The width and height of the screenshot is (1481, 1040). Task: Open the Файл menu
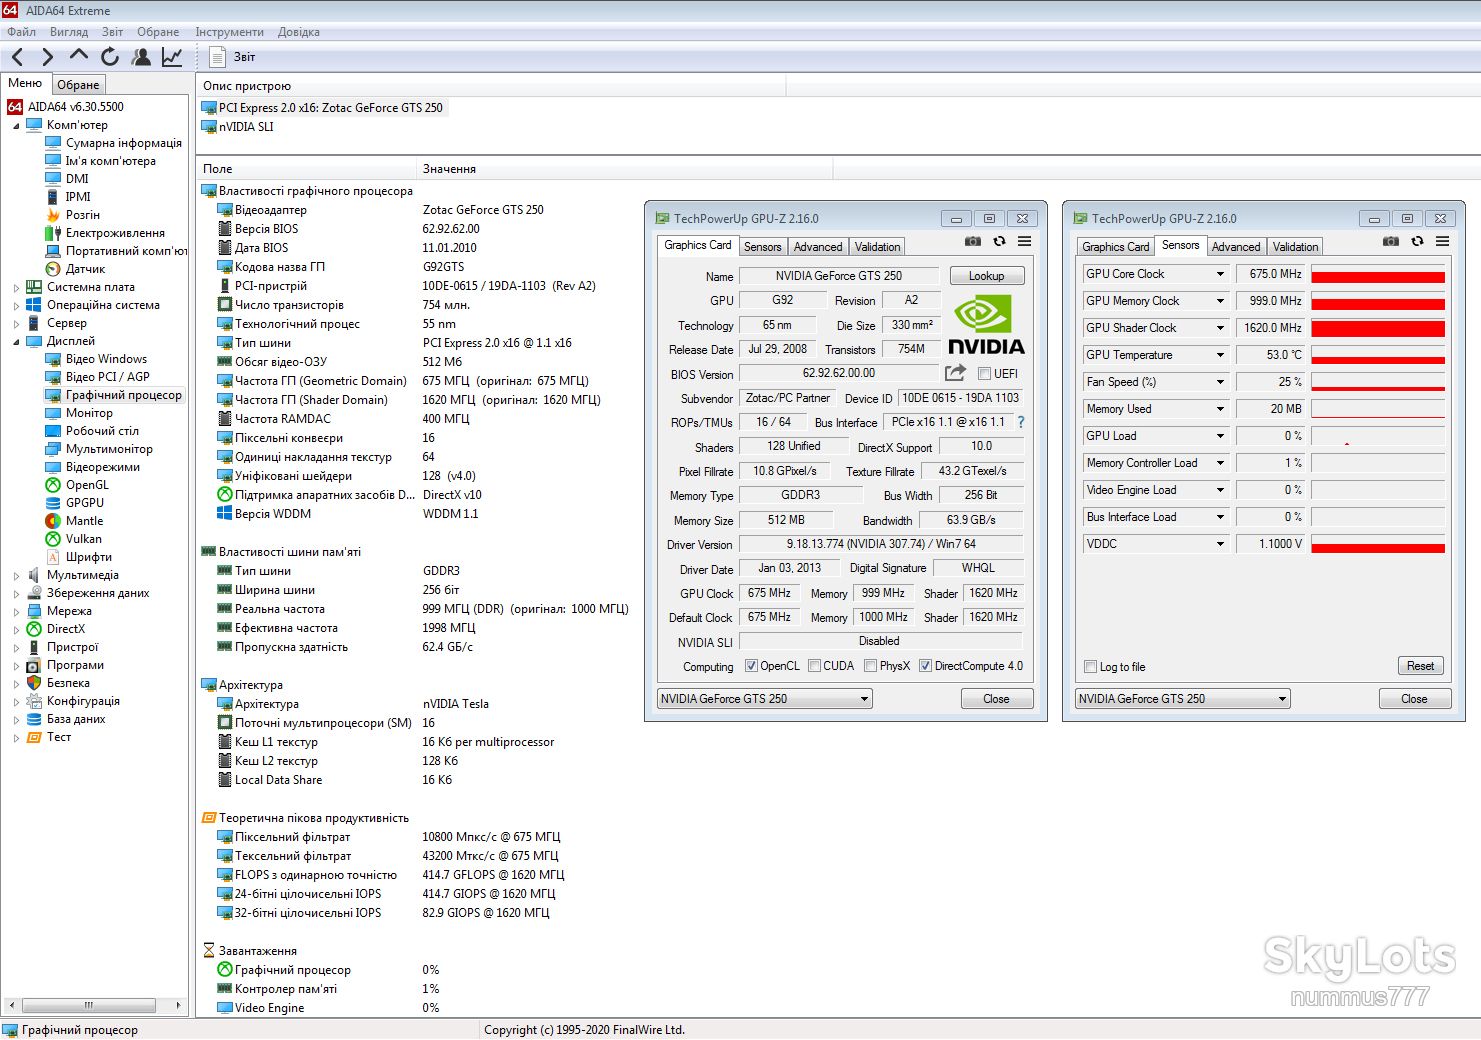coord(21,32)
